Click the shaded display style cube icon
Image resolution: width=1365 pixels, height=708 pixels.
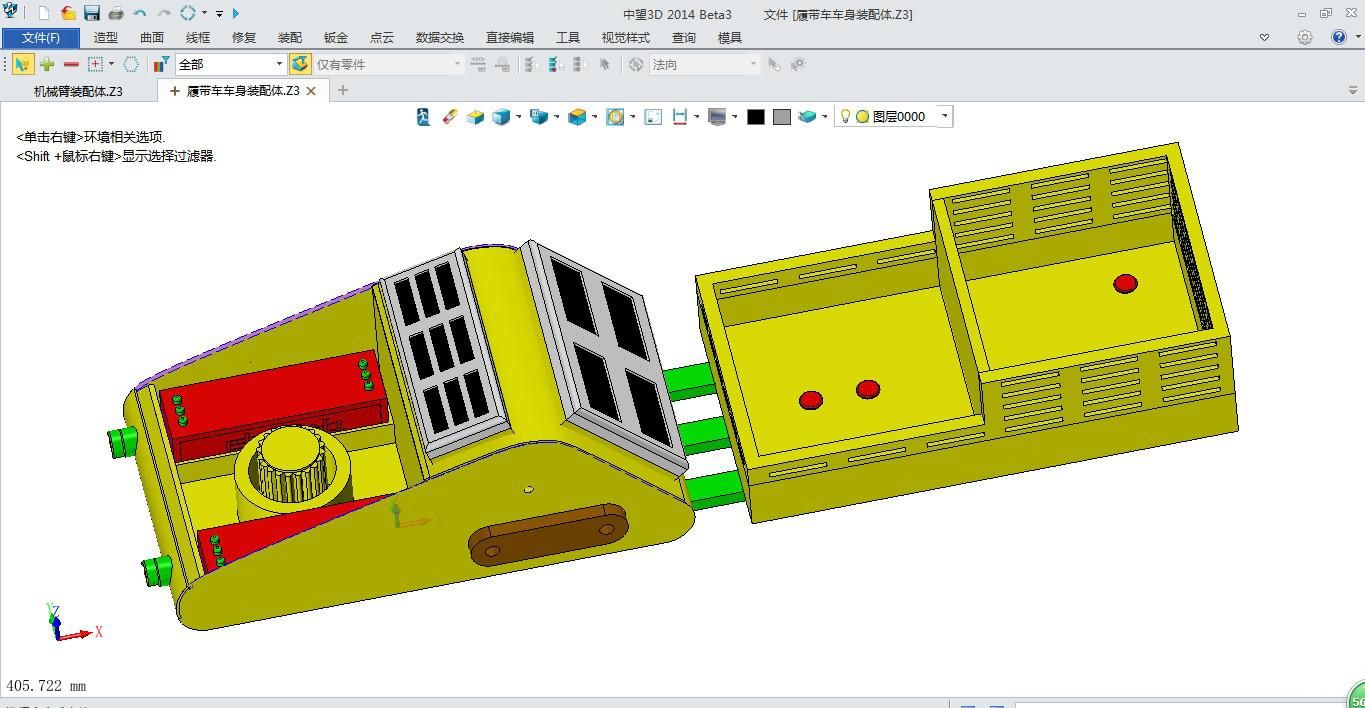click(x=579, y=116)
